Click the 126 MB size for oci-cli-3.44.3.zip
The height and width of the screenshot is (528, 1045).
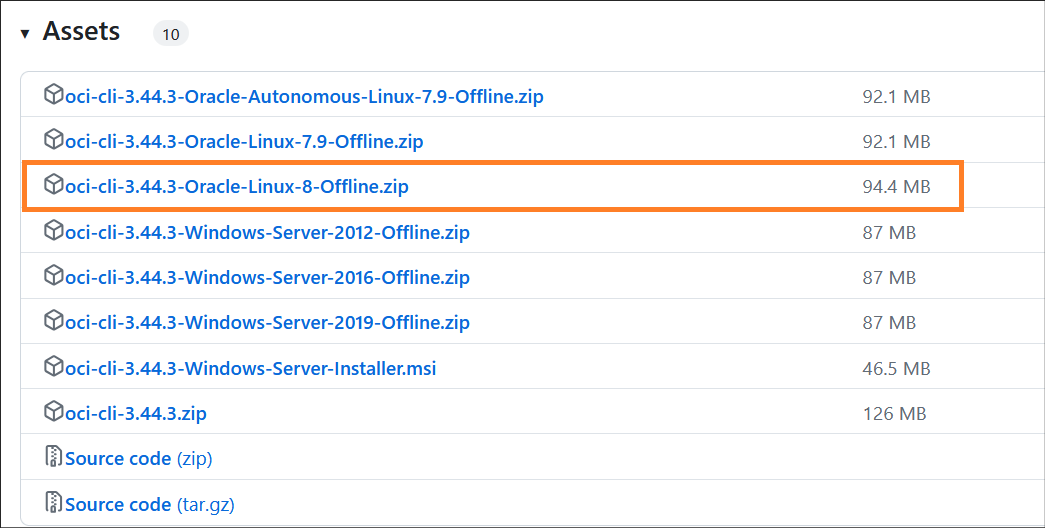coord(894,414)
